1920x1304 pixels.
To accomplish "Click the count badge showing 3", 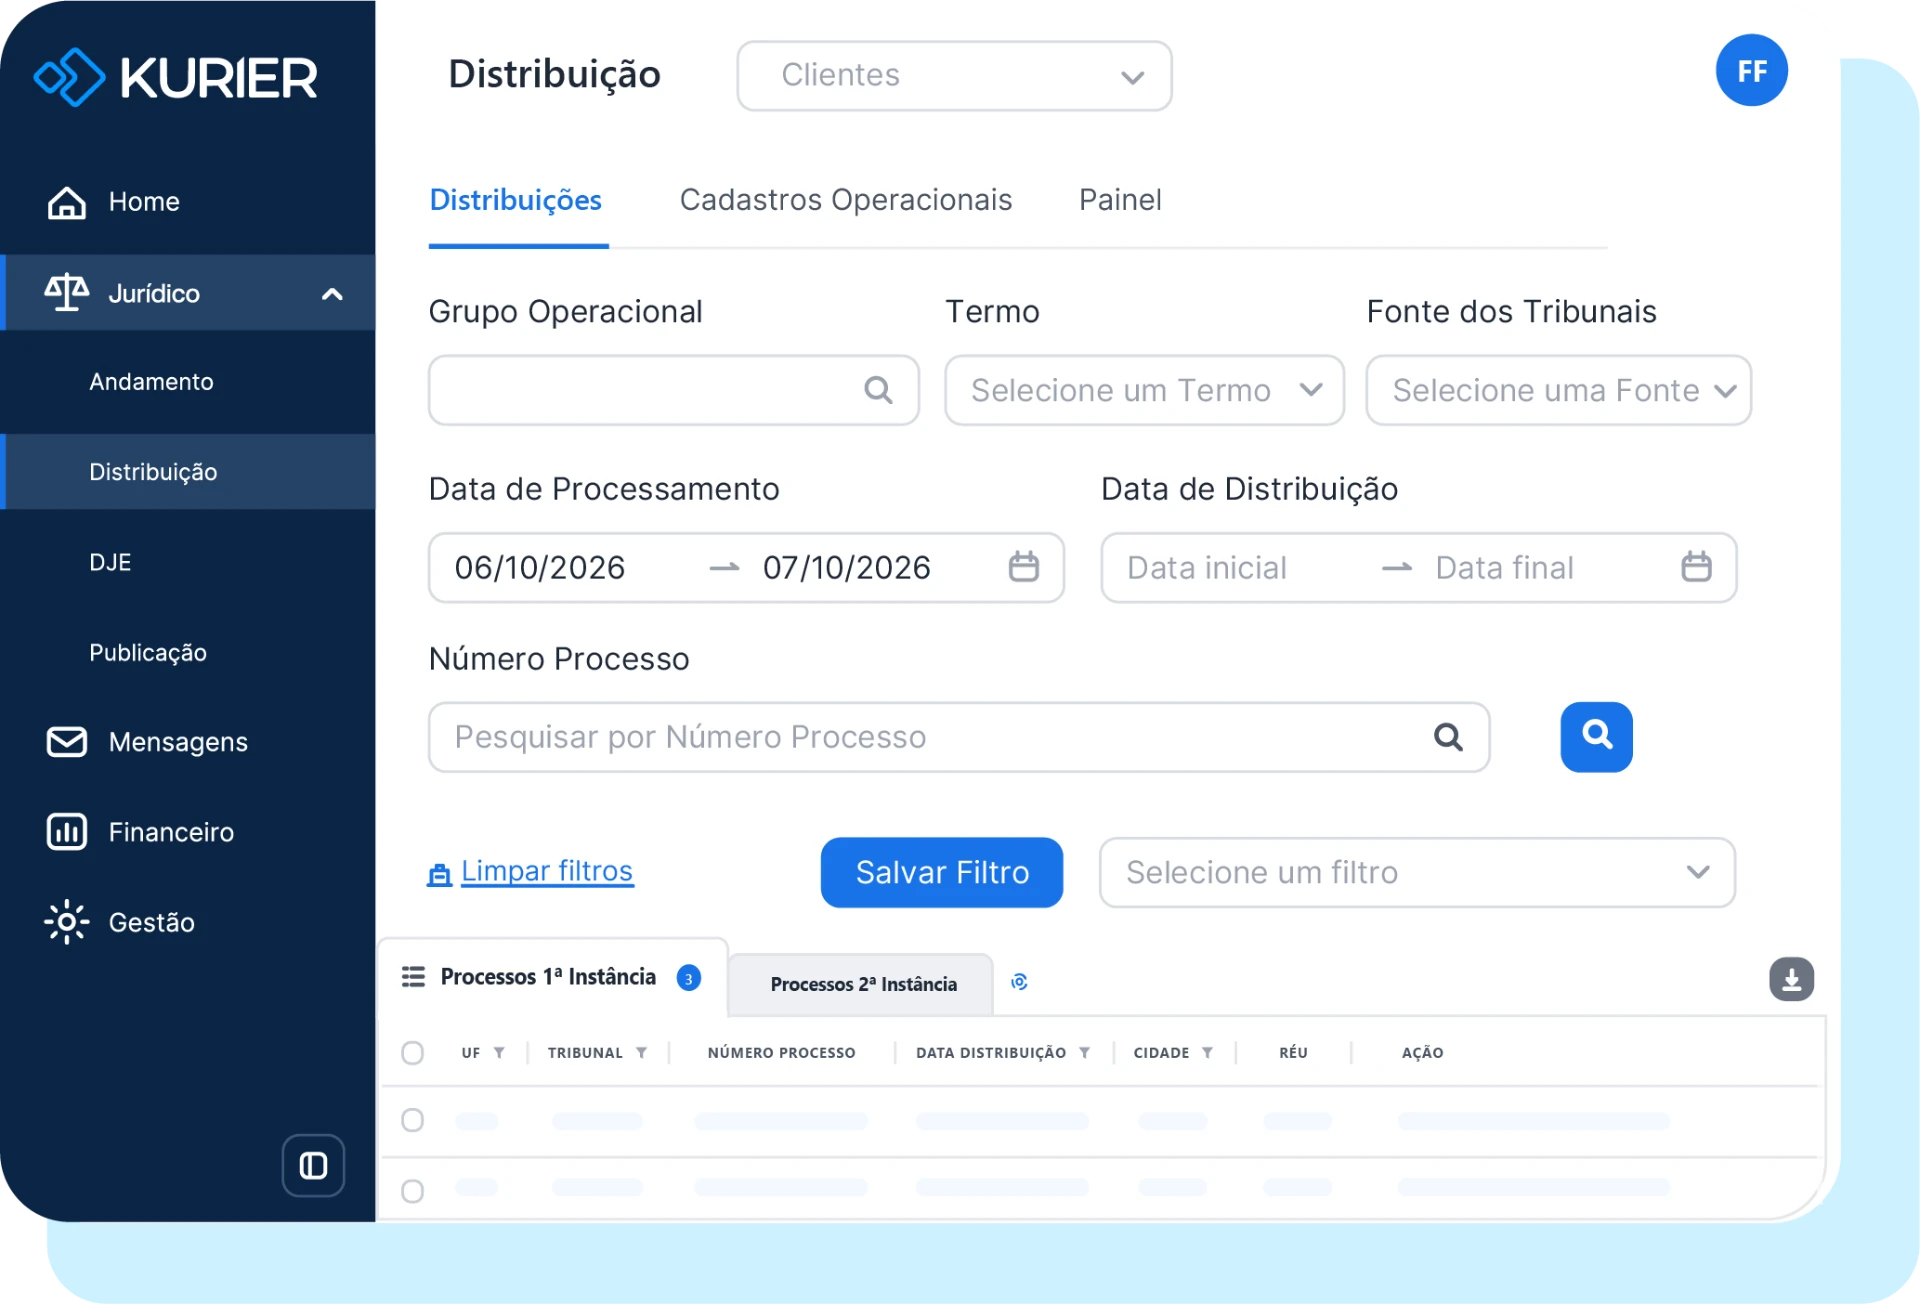I will point(688,978).
